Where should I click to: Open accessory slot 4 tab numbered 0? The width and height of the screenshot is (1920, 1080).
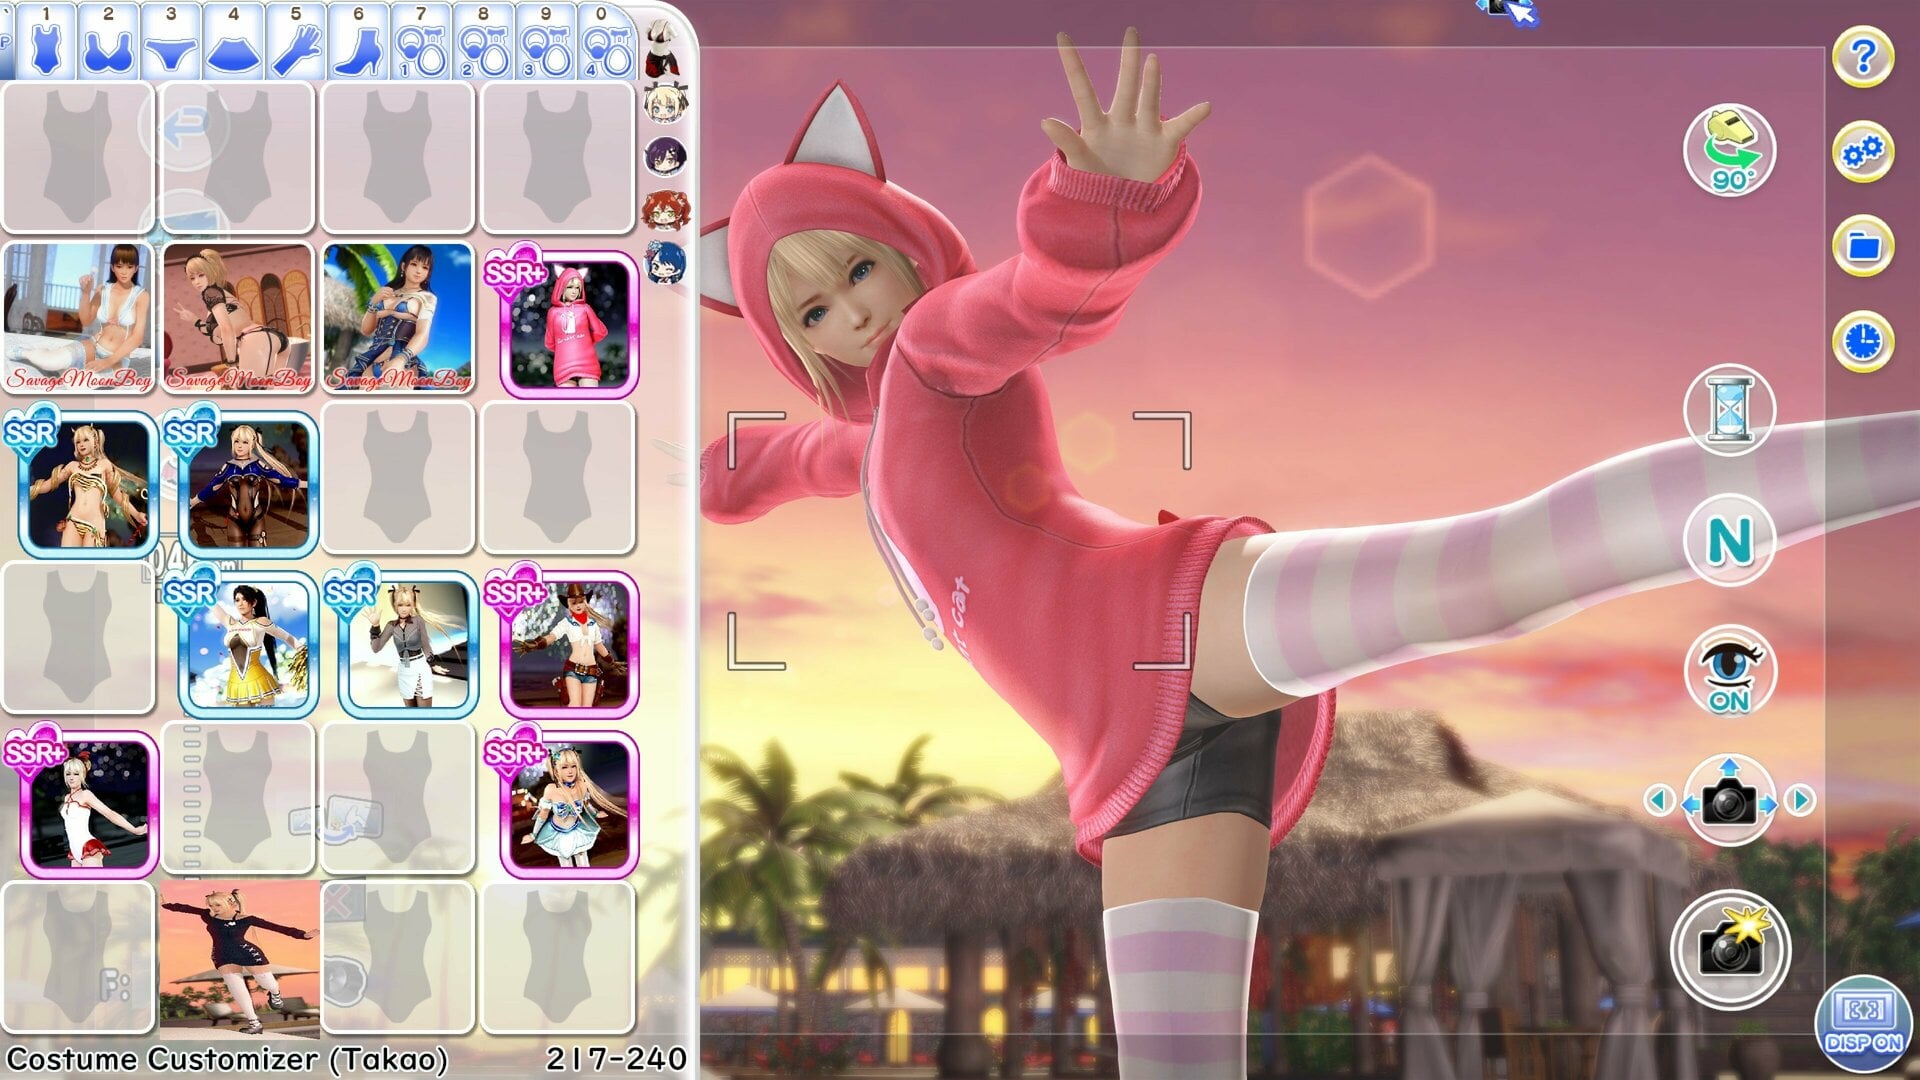(606, 42)
